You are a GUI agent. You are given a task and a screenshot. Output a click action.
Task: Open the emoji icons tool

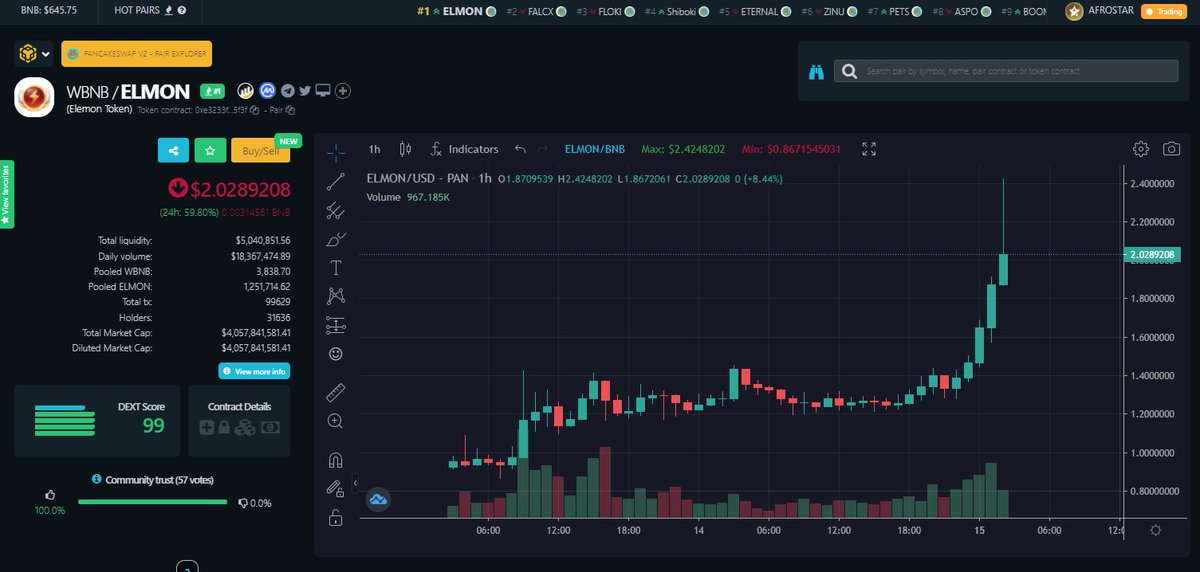(x=336, y=354)
